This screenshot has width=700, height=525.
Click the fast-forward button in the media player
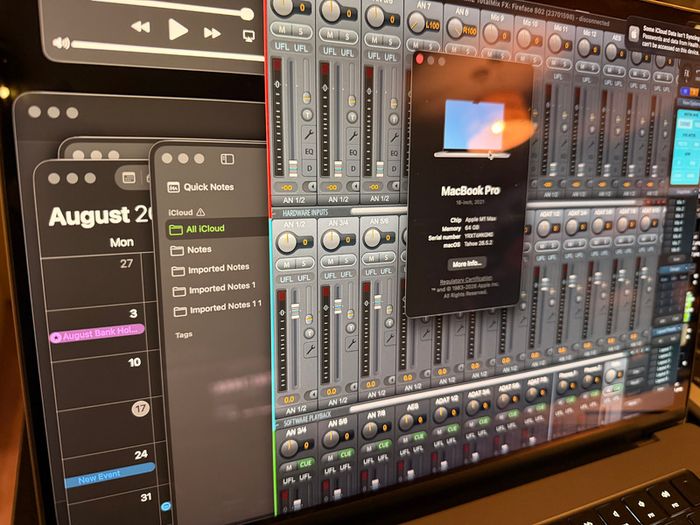coord(212,33)
